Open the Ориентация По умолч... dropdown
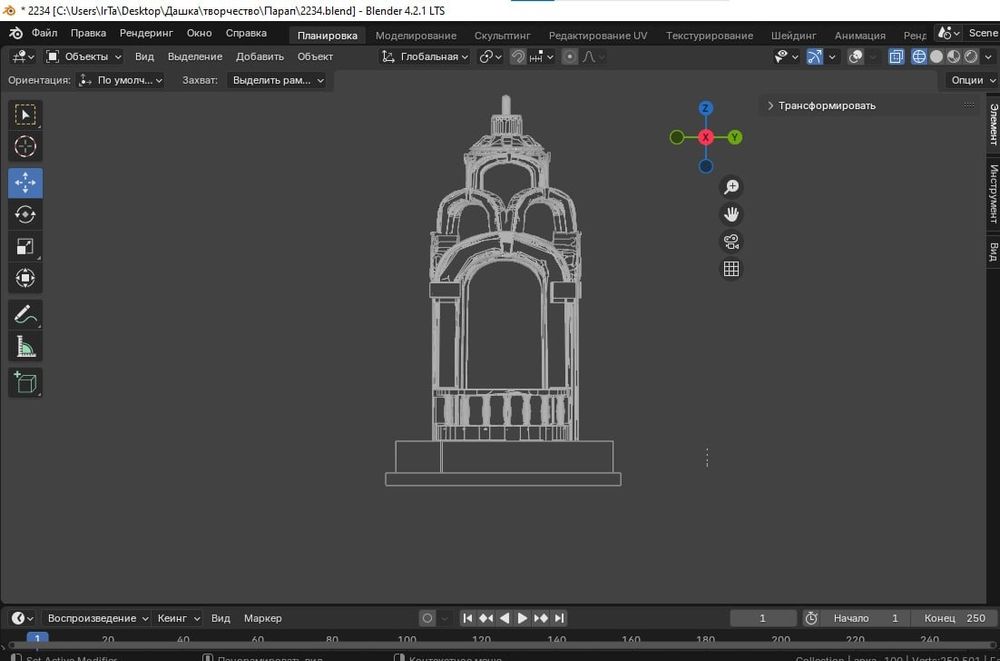The image size is (1000, 661). pyautogui.click(x=120, y=80)
